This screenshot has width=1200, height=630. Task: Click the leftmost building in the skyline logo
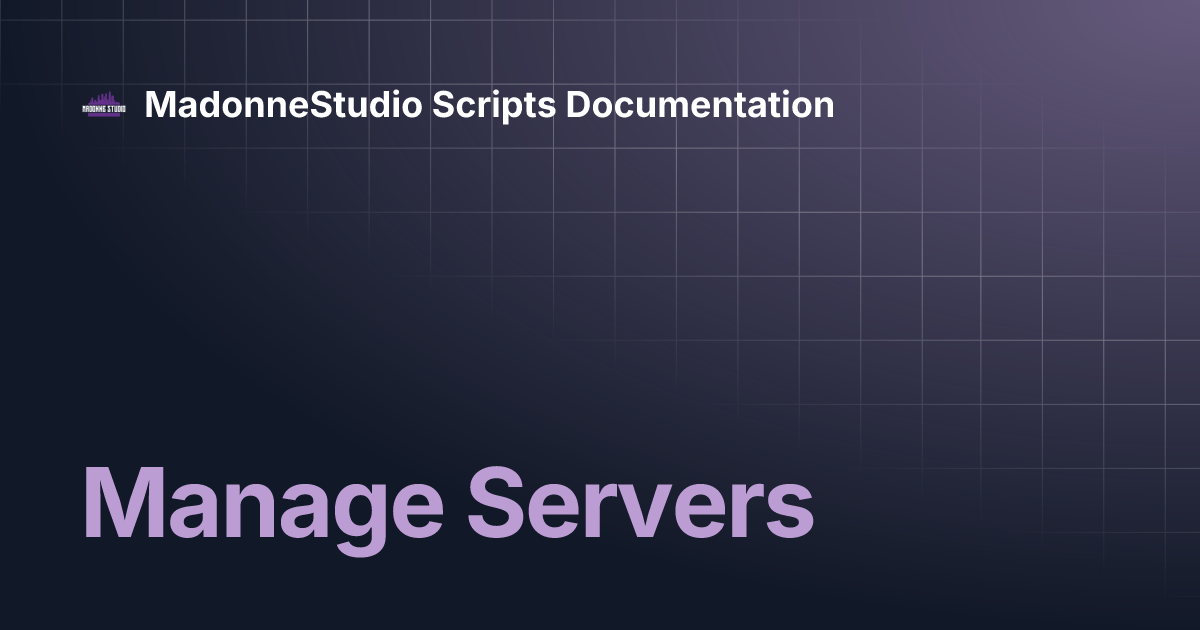tap(91, 101)
